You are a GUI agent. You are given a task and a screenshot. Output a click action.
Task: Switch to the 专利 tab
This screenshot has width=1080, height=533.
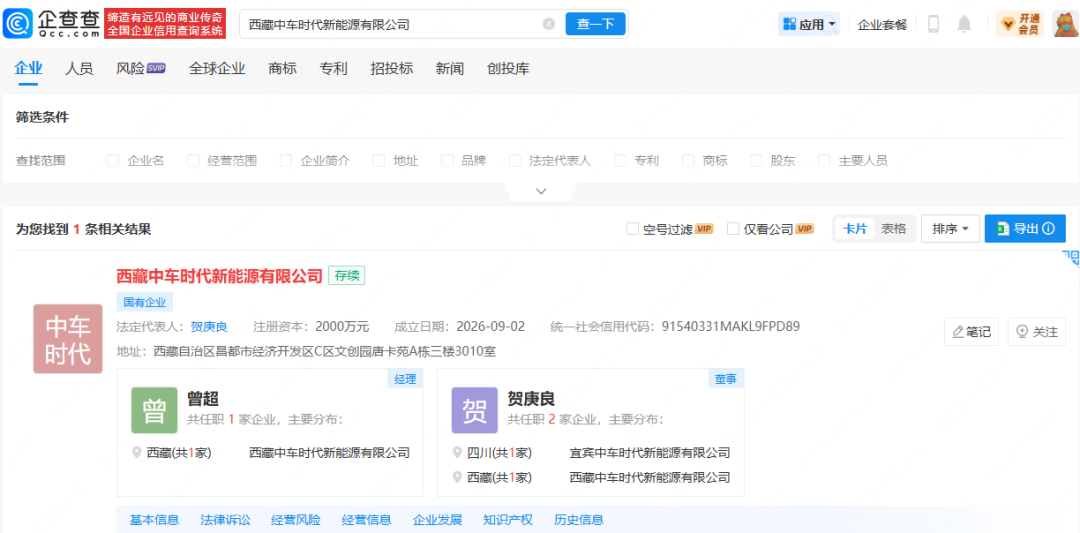333,68
